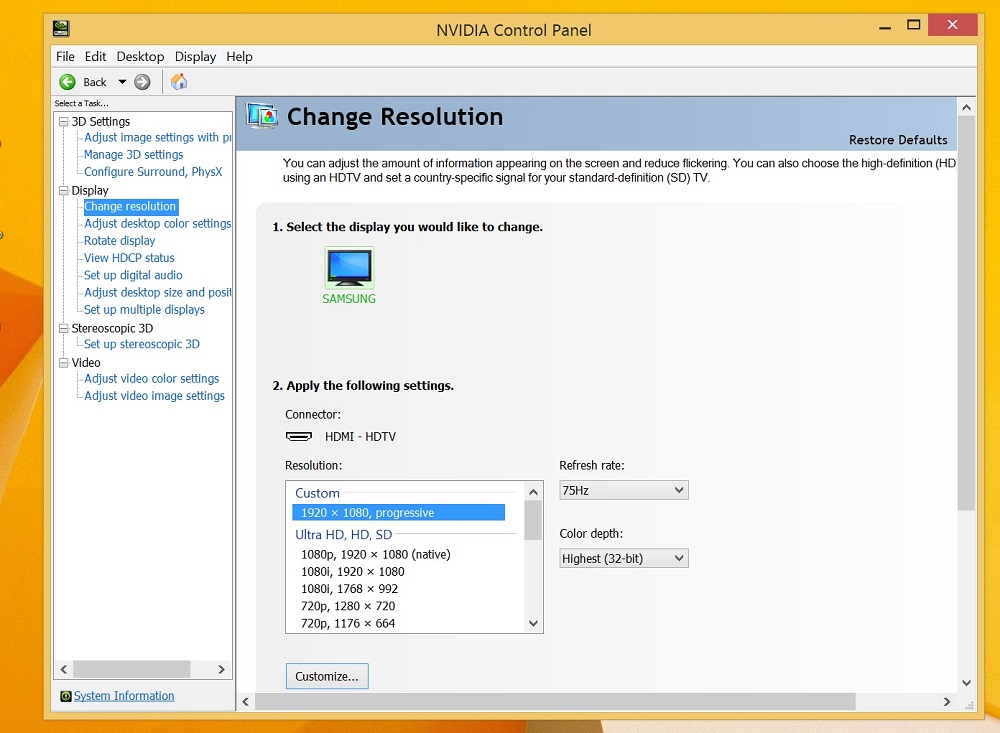This screenshot has width=1000, height=733.
Task: Click the Customize... button
Action: 327,676
